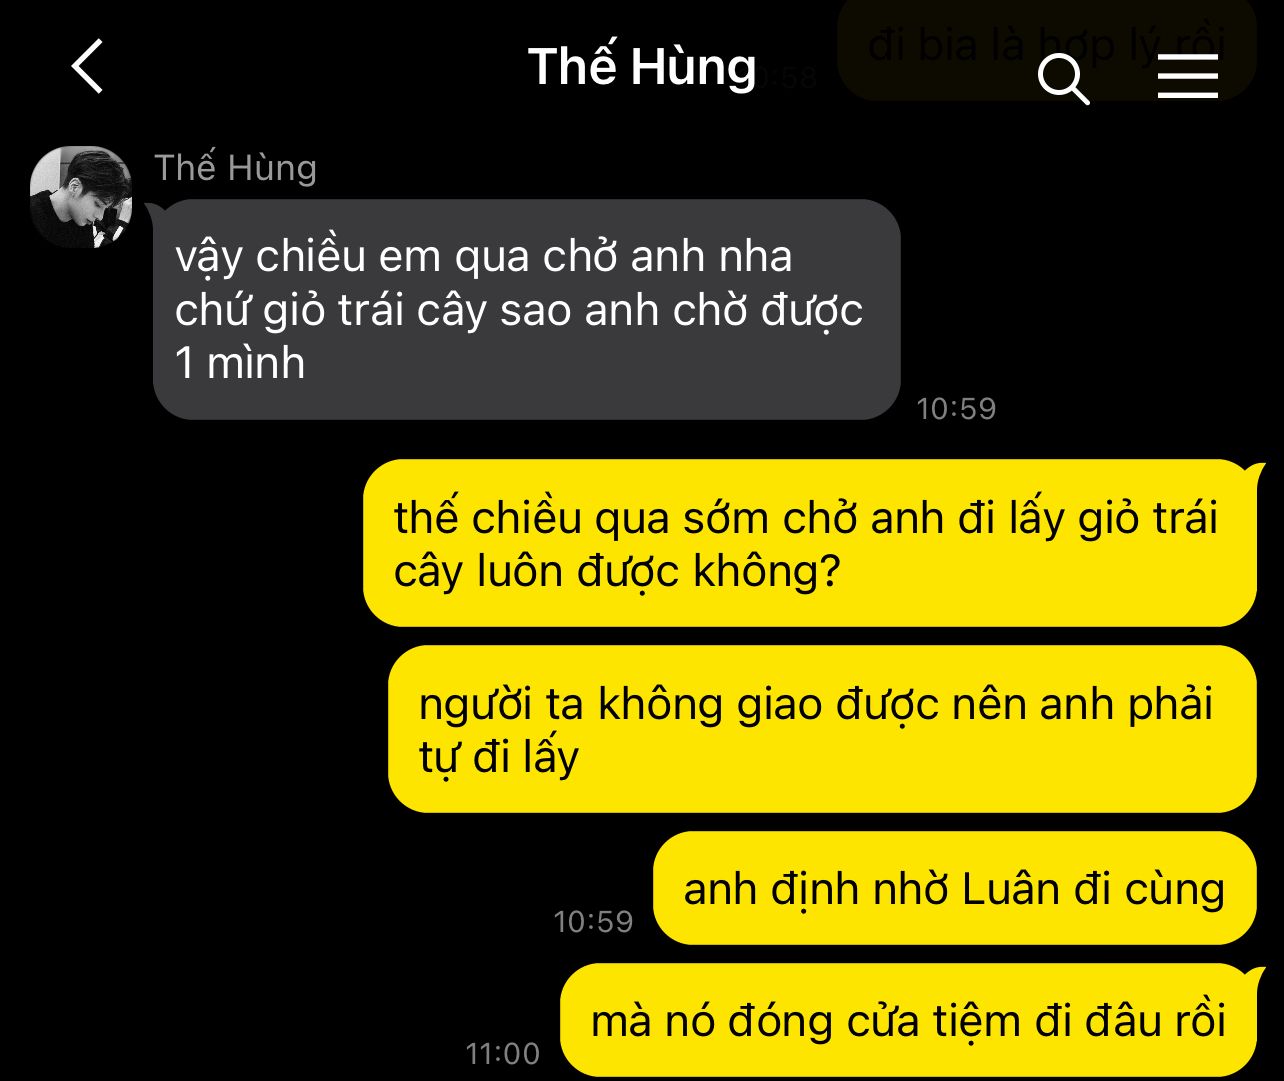This screenshot has width=1284, height=1081.
Task: Select message "anh định nhờ Luân đi cùng"
Action: click(954, 888)
